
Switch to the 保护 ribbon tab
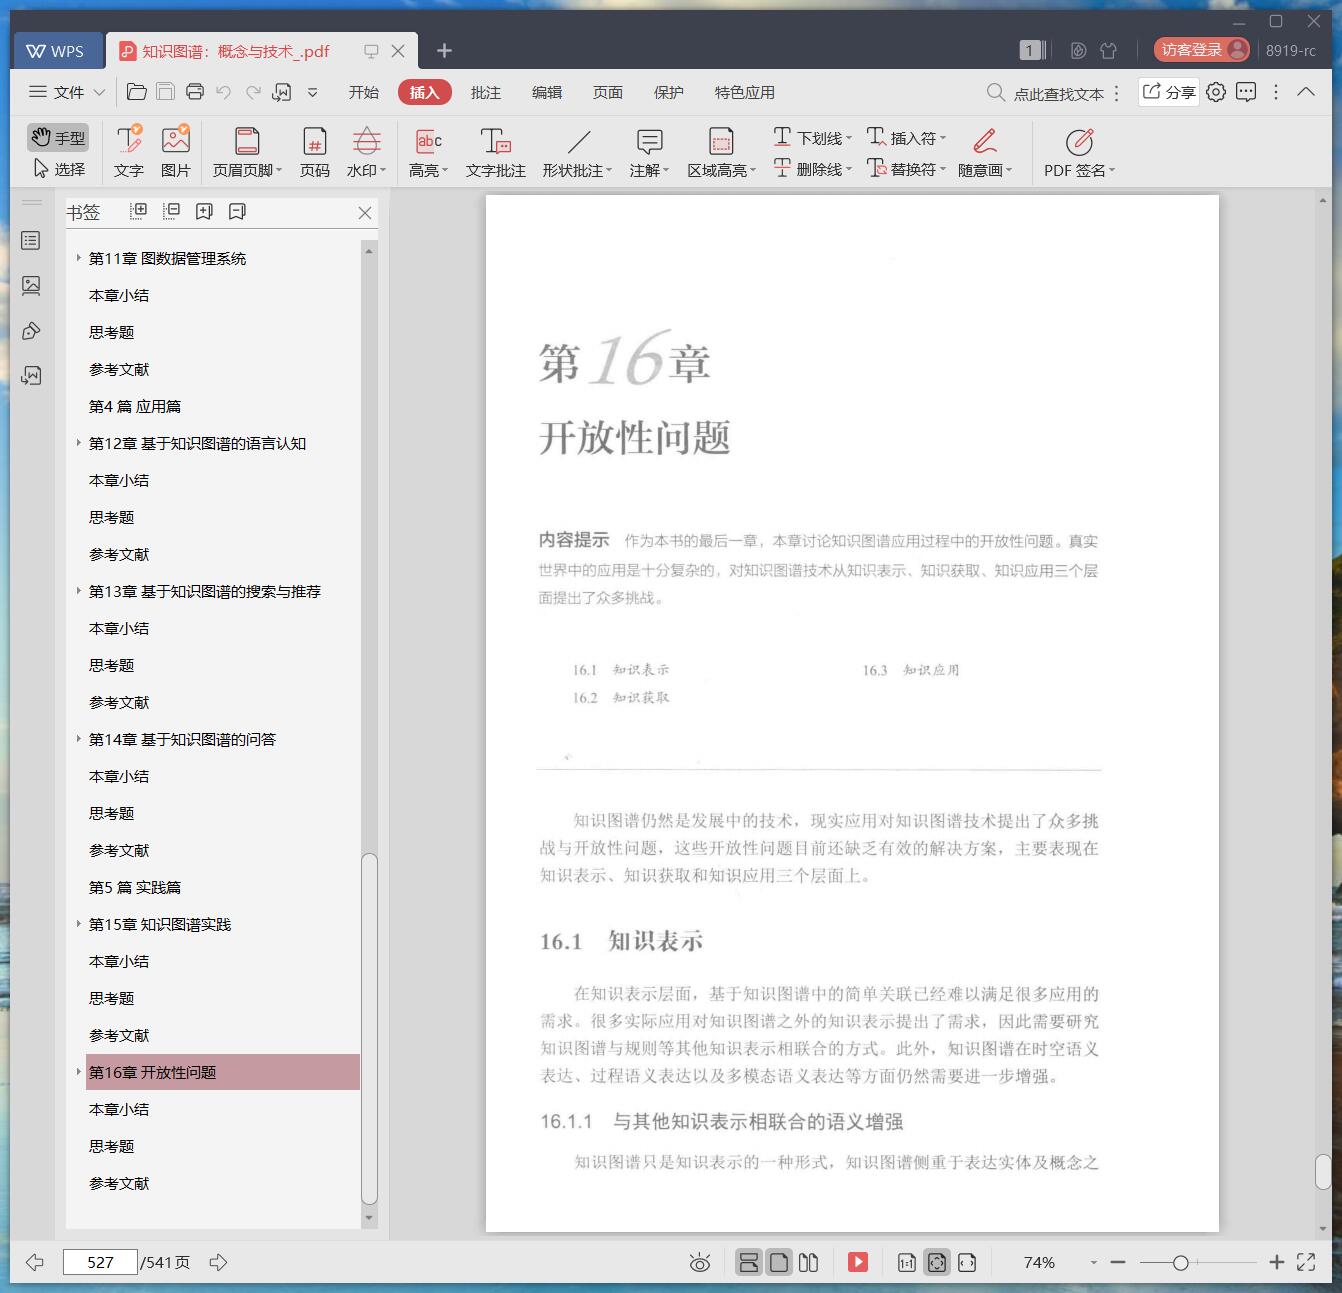click(x=668, y=92)
